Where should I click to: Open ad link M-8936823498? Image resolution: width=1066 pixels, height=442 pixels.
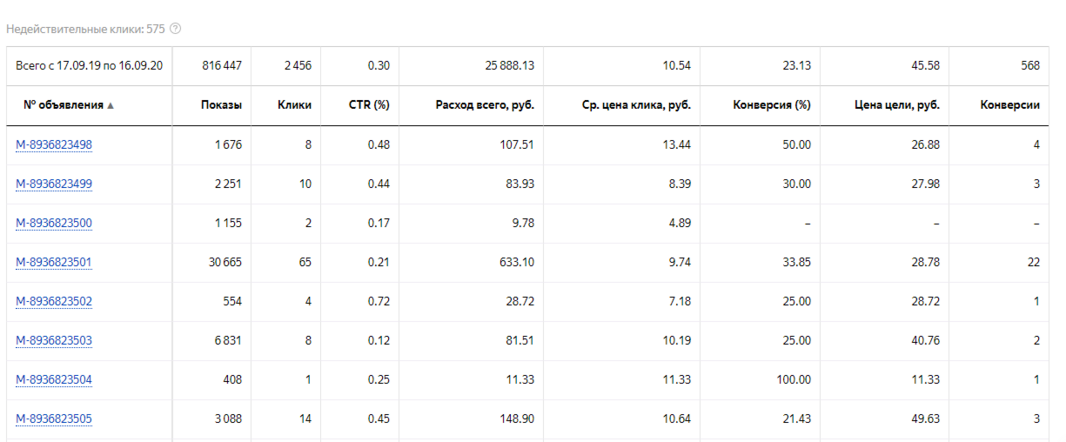point(54,145)
